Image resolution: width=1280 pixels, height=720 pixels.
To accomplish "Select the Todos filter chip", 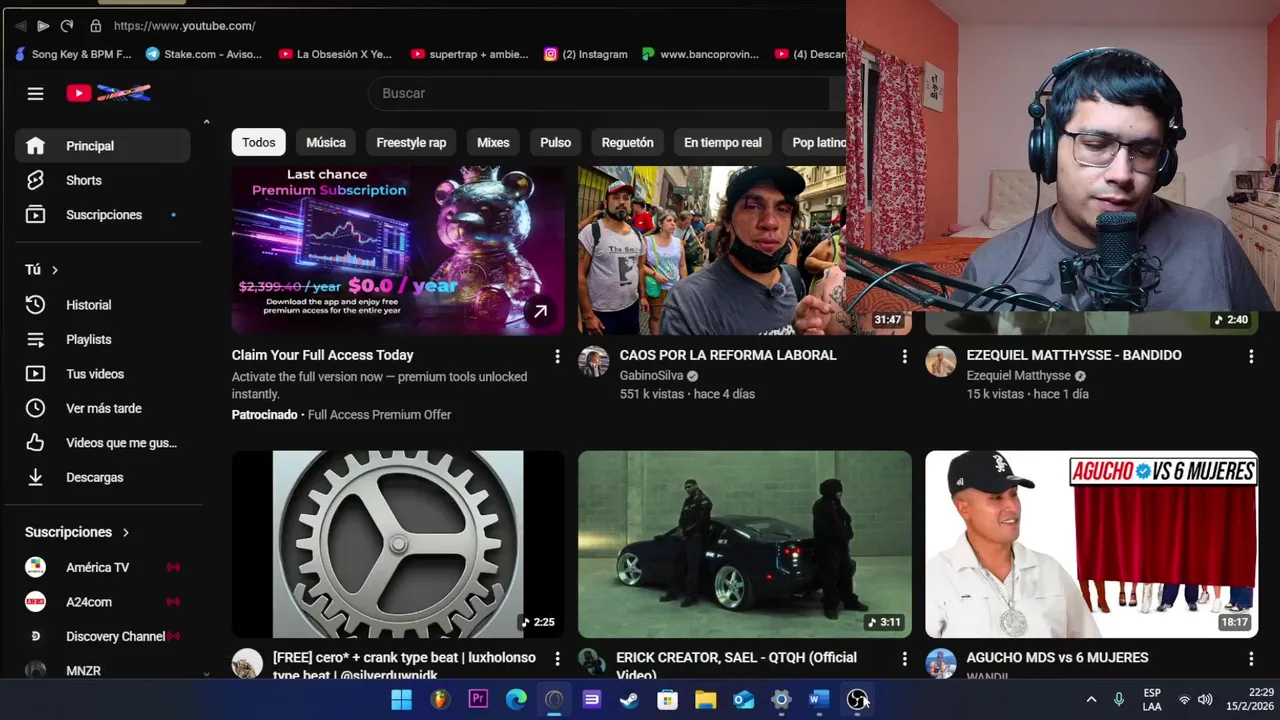I will pyautogui.click(x=258, y=143).
